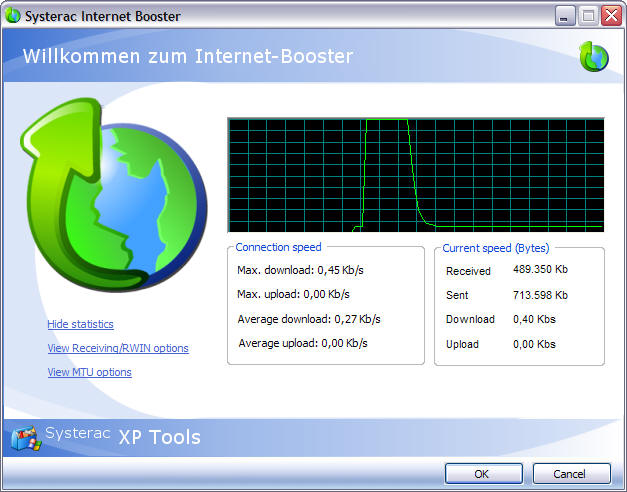Click the Hide statistics link
The image size is (627, 492).
(x=80, y=324)
